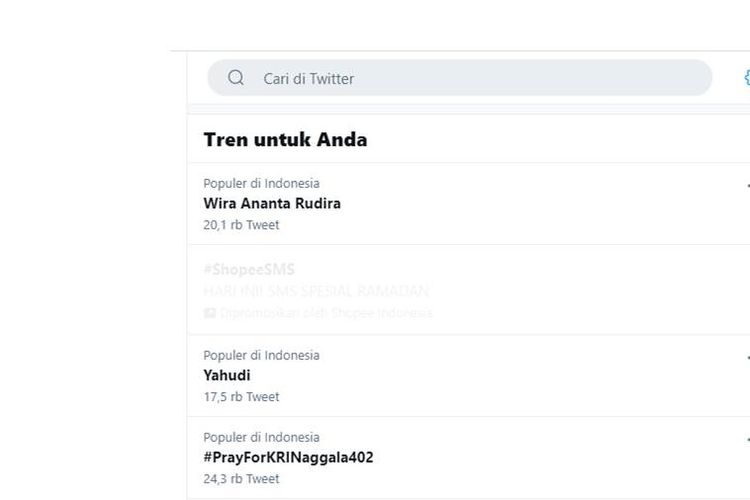Select the 17,5 rb Tweet count

pos(241,397)
